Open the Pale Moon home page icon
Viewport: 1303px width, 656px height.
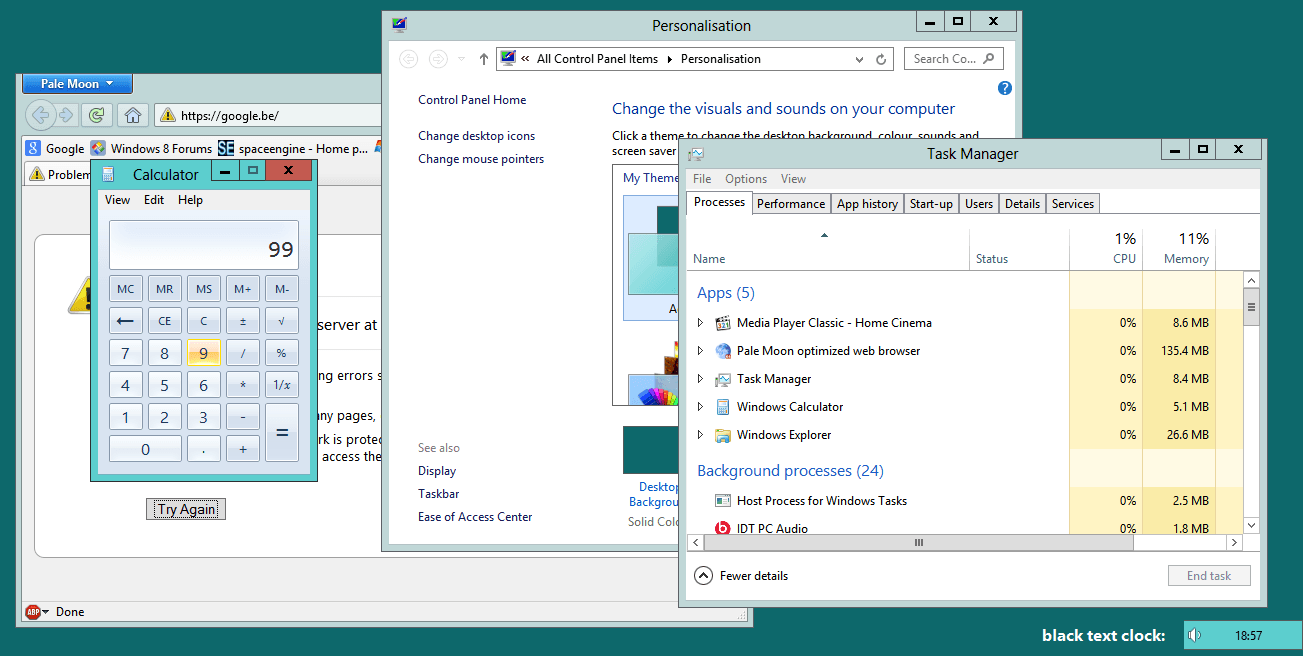133,115
